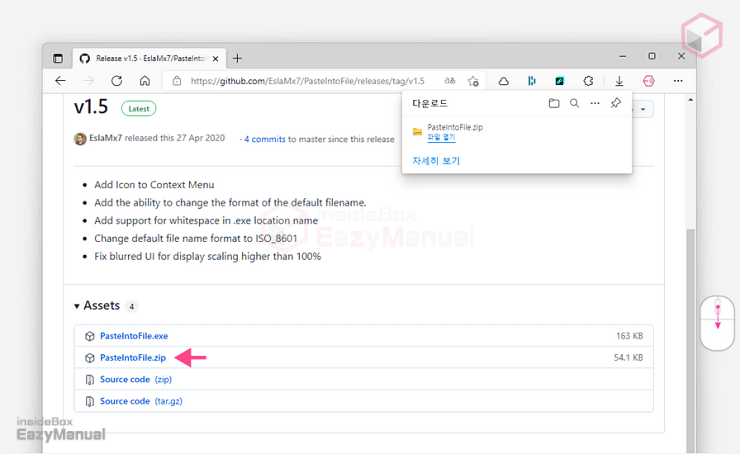Screen dimensions: 740x454
Task: Click the Assets count badge 4
Action: coord(132,306)
